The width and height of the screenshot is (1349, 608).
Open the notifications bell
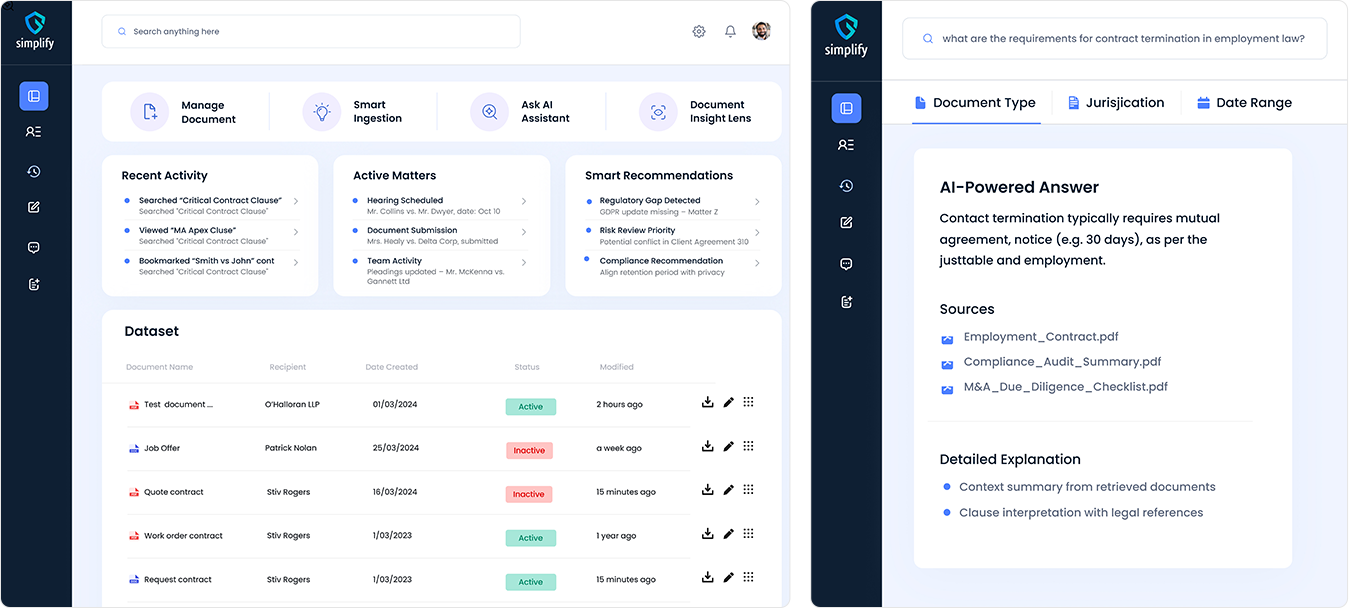[730, 31]
